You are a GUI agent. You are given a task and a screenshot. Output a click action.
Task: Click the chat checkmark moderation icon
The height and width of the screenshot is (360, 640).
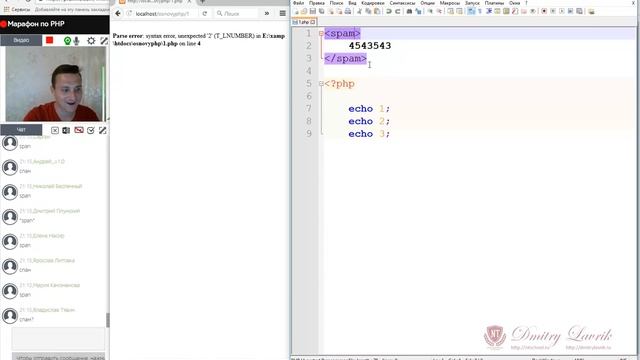click(91, 130)
